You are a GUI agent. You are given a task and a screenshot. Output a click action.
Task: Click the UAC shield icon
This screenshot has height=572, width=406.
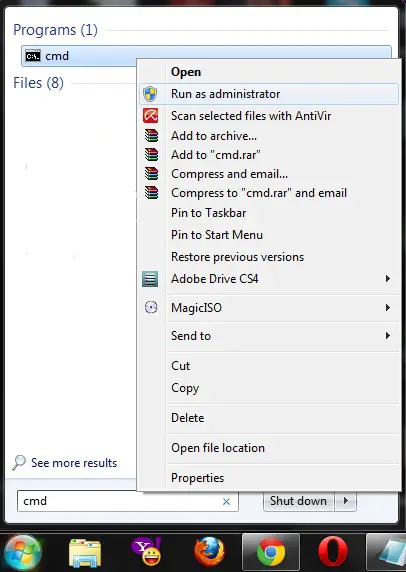(x=150, y=94)
